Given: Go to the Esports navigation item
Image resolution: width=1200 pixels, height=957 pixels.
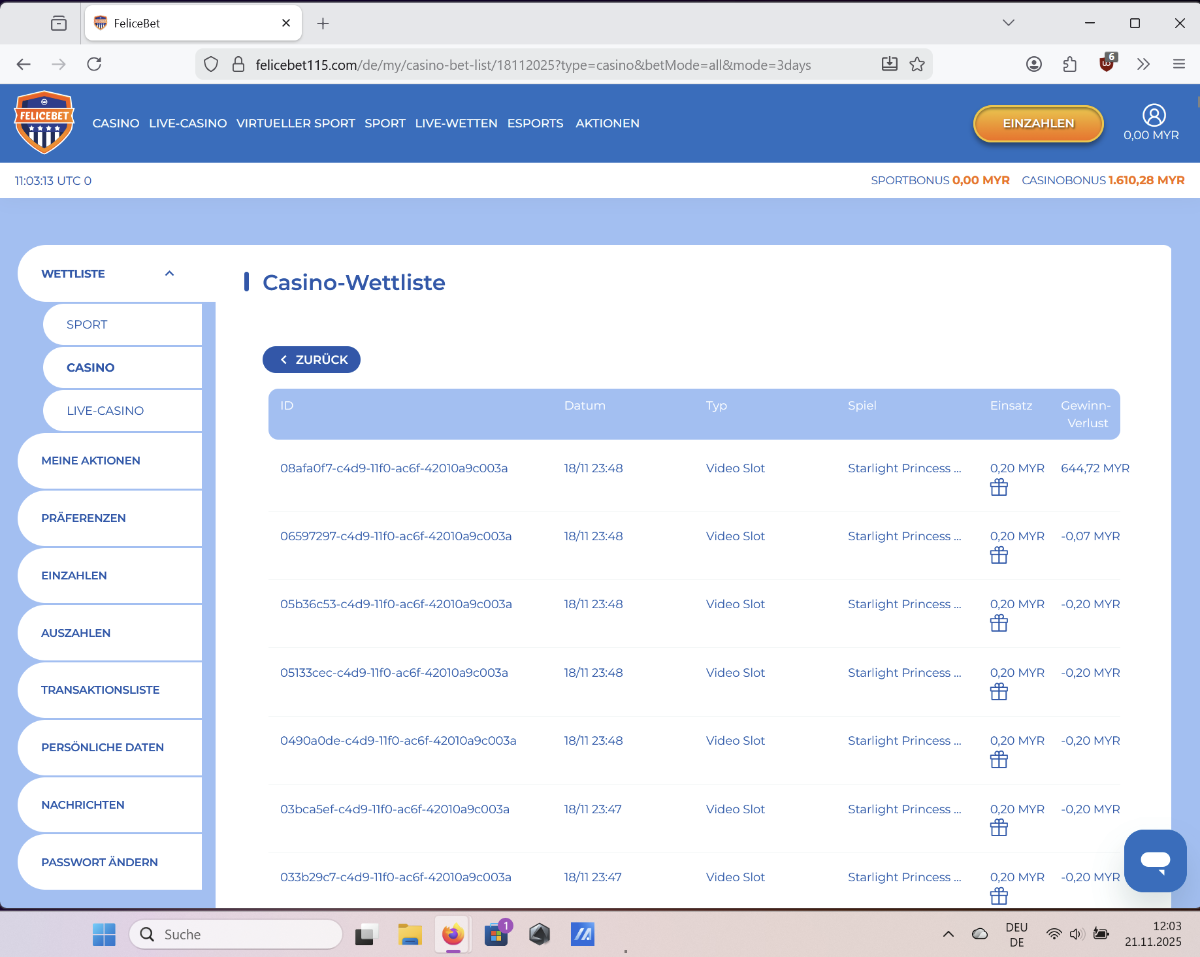Looking at the screenshot, I should (x=535, y=123).
